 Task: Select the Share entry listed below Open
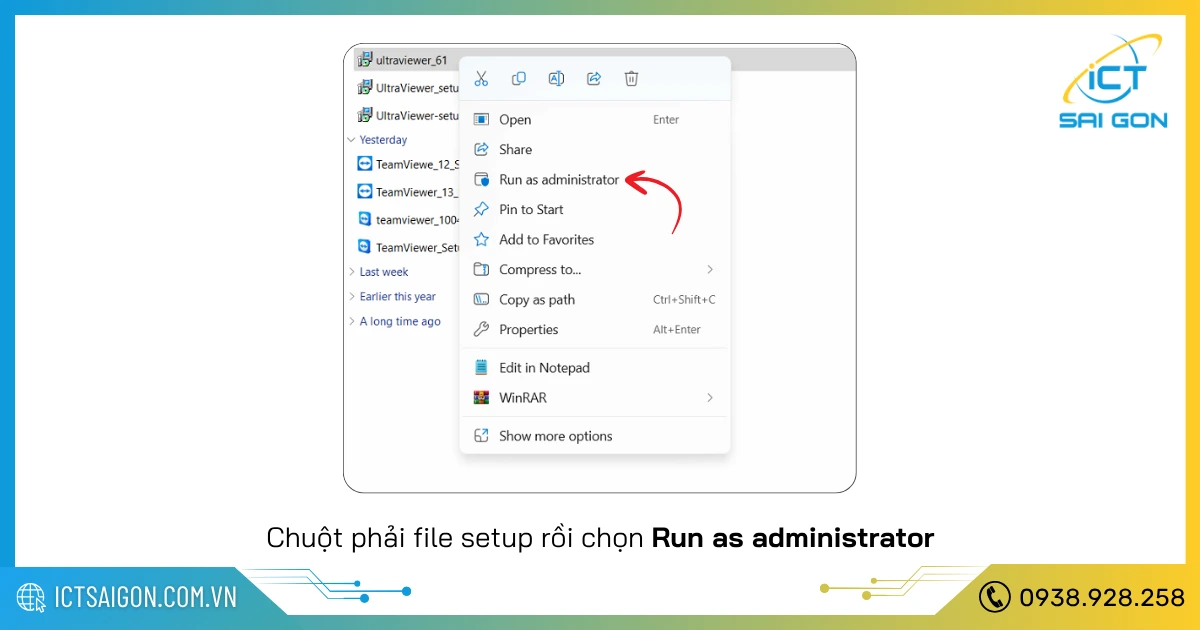(x=595, y=150)
